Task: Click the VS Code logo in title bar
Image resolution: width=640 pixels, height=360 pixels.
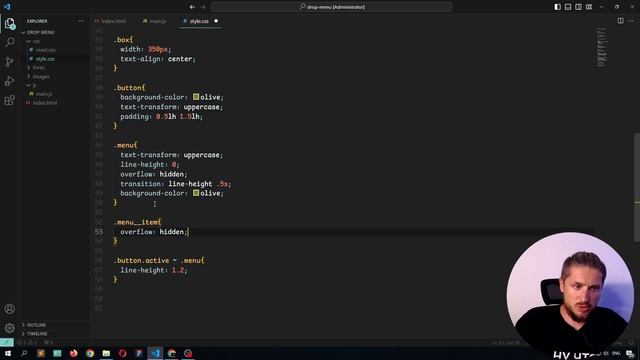Action: pos(7,7)
